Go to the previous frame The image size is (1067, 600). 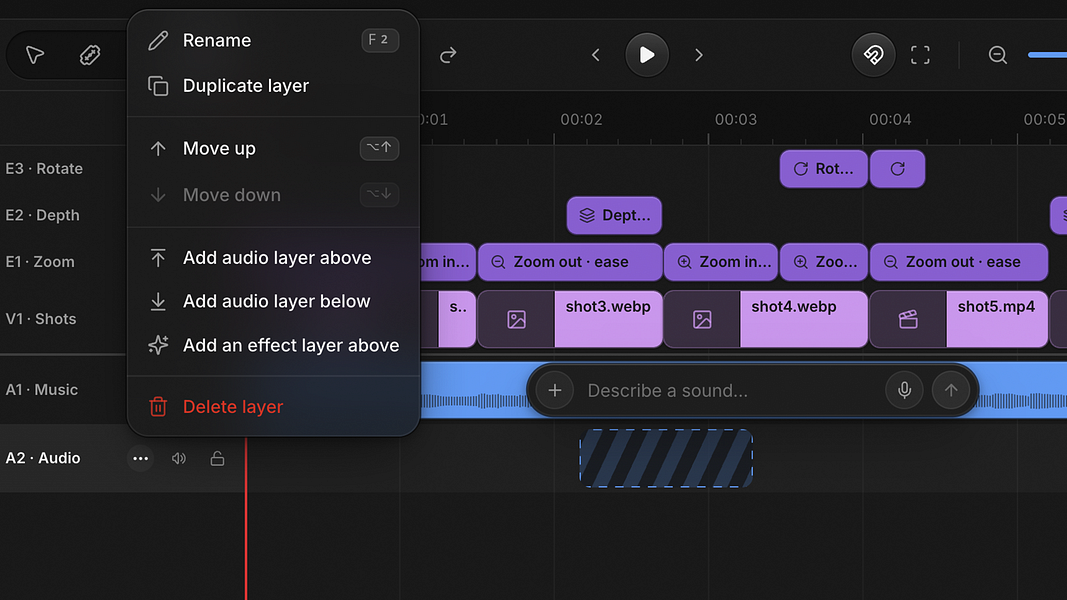pyautogui.click(x=596, y=55)
